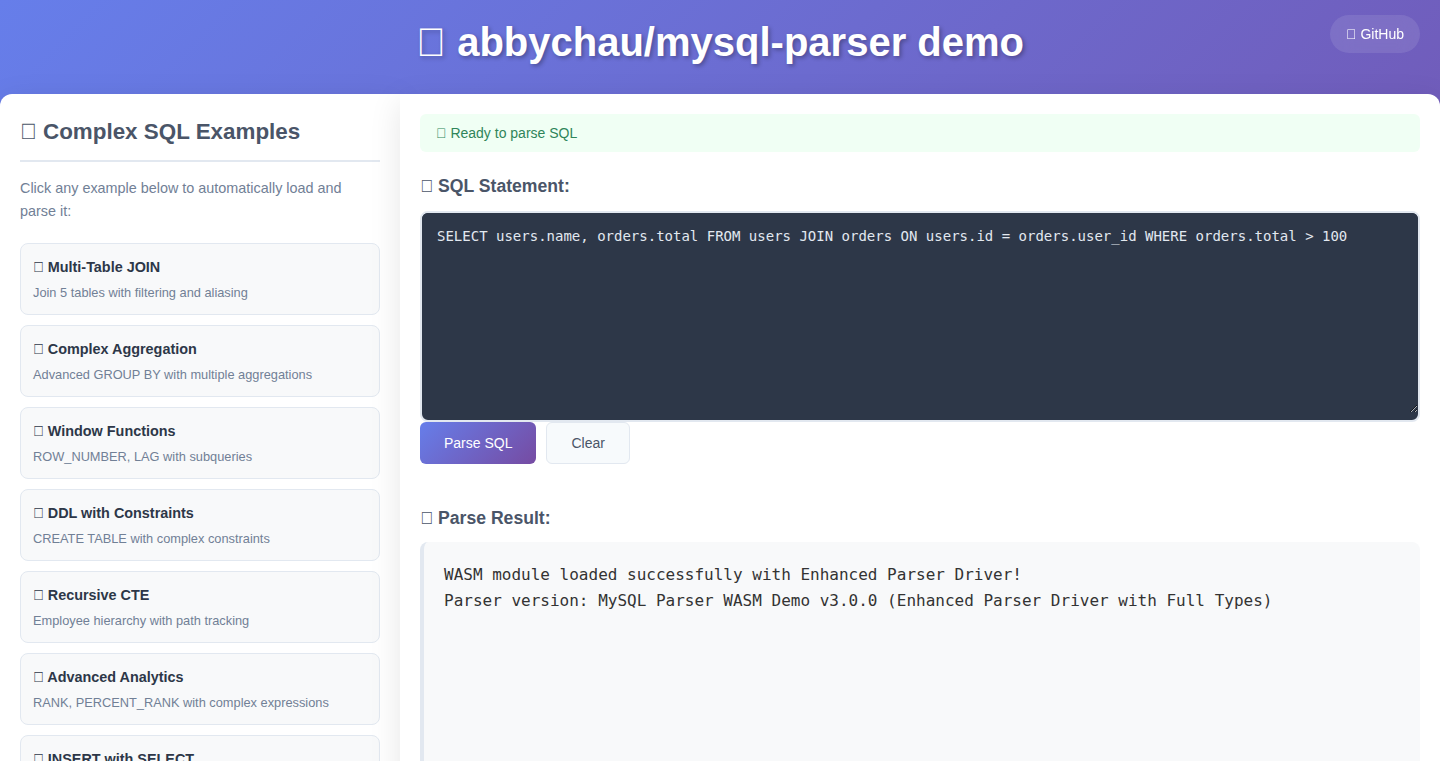The width and height of the screenshot is (1440, 761).
Task: Load the Complex Aggregation example
Action: click(x=200, y=361)
